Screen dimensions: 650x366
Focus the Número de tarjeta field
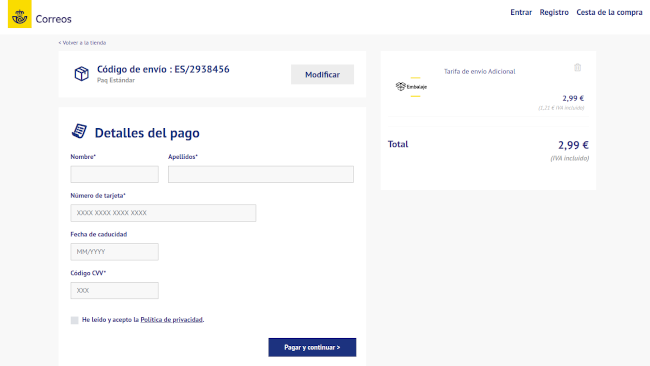[x=163, y=213]
